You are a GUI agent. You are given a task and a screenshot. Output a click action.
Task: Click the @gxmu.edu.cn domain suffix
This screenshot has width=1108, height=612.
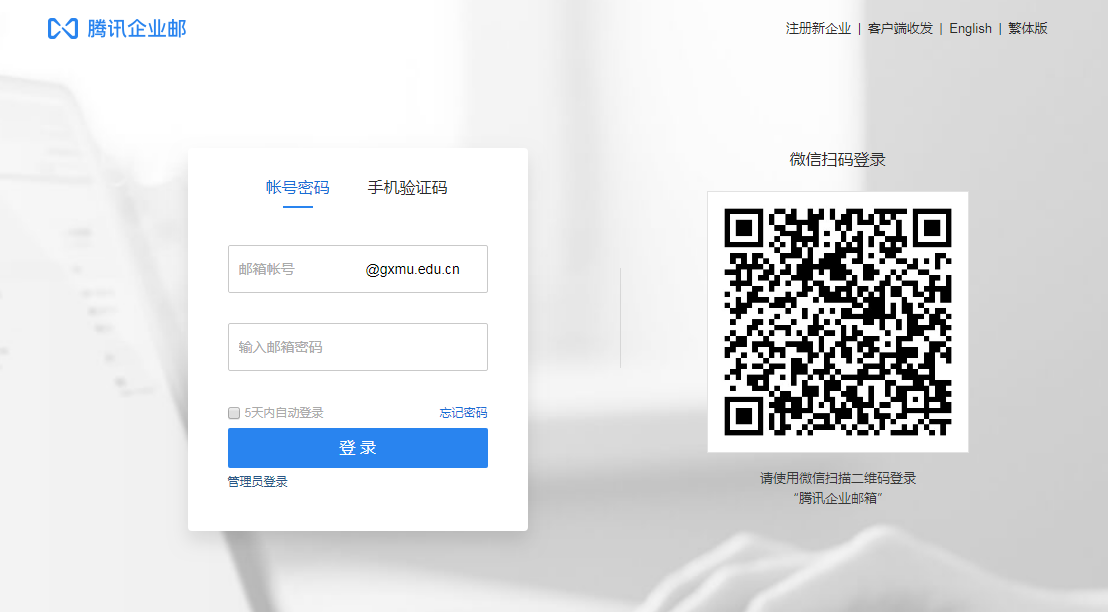413,269
